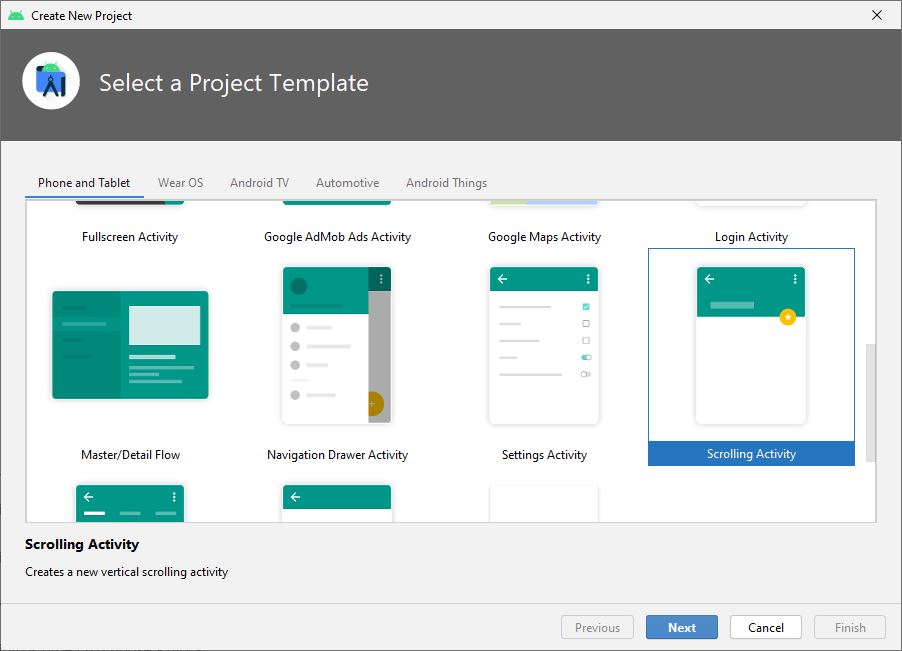Viewport: 902px width, 651px height.
Task: Click the overflow dots in Settings Activity preview
Action: pos(588,279)
